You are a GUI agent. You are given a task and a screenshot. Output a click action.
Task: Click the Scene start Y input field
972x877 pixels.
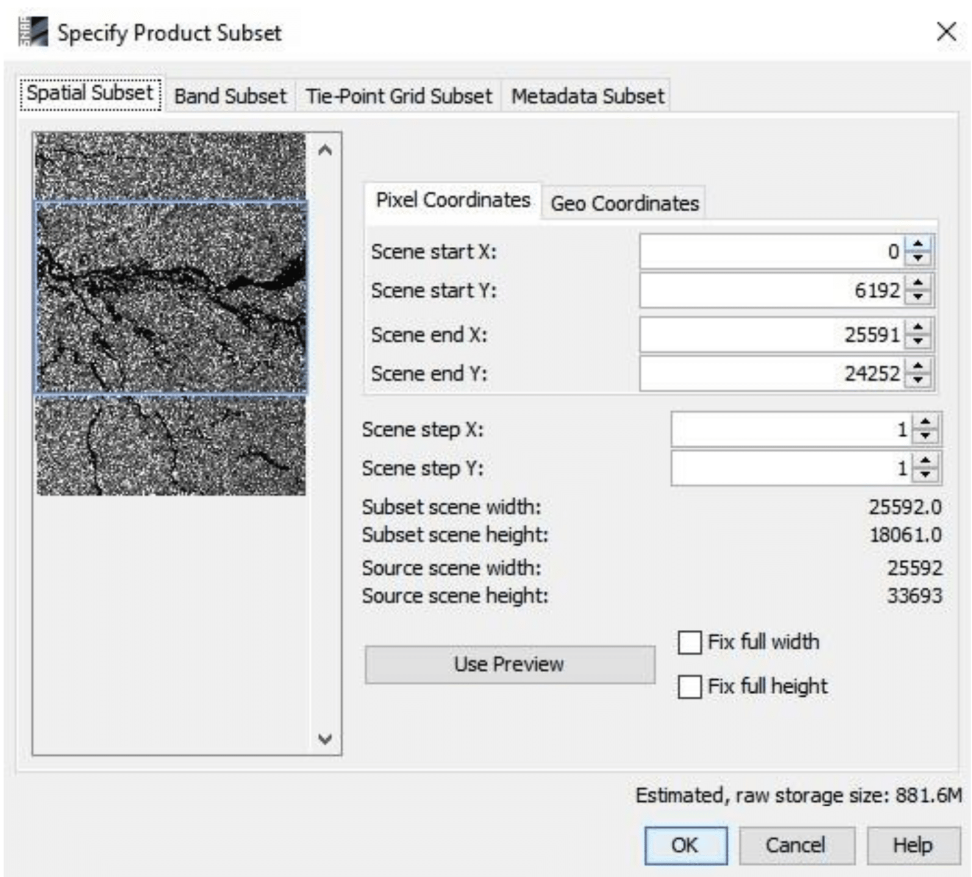772,290
